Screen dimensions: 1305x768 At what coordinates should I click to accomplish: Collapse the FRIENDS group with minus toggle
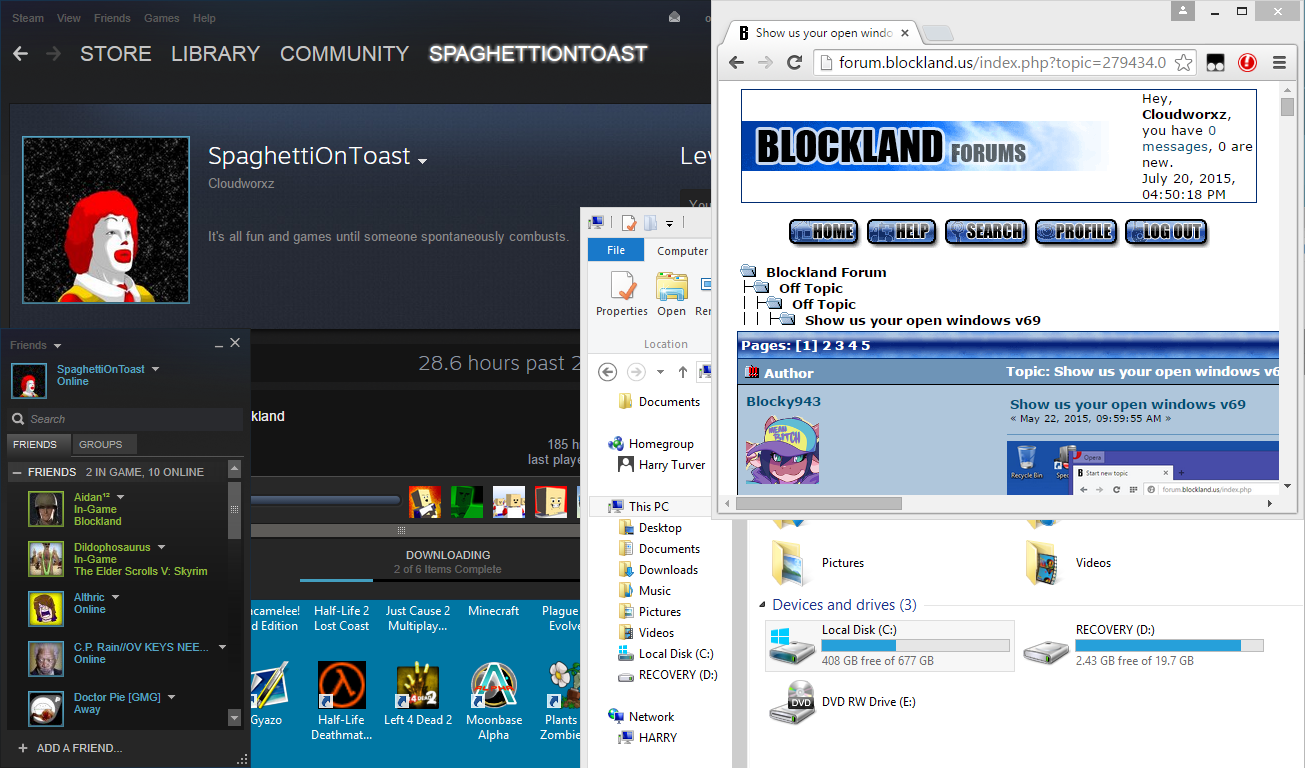(16, 472)
